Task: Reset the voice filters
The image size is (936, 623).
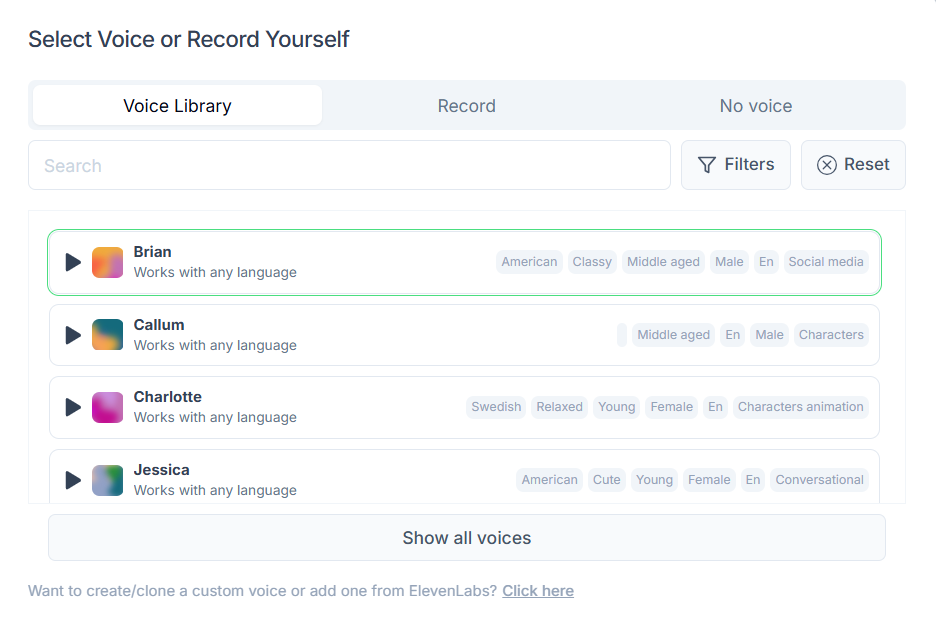Action: click(x=853, y=165)
